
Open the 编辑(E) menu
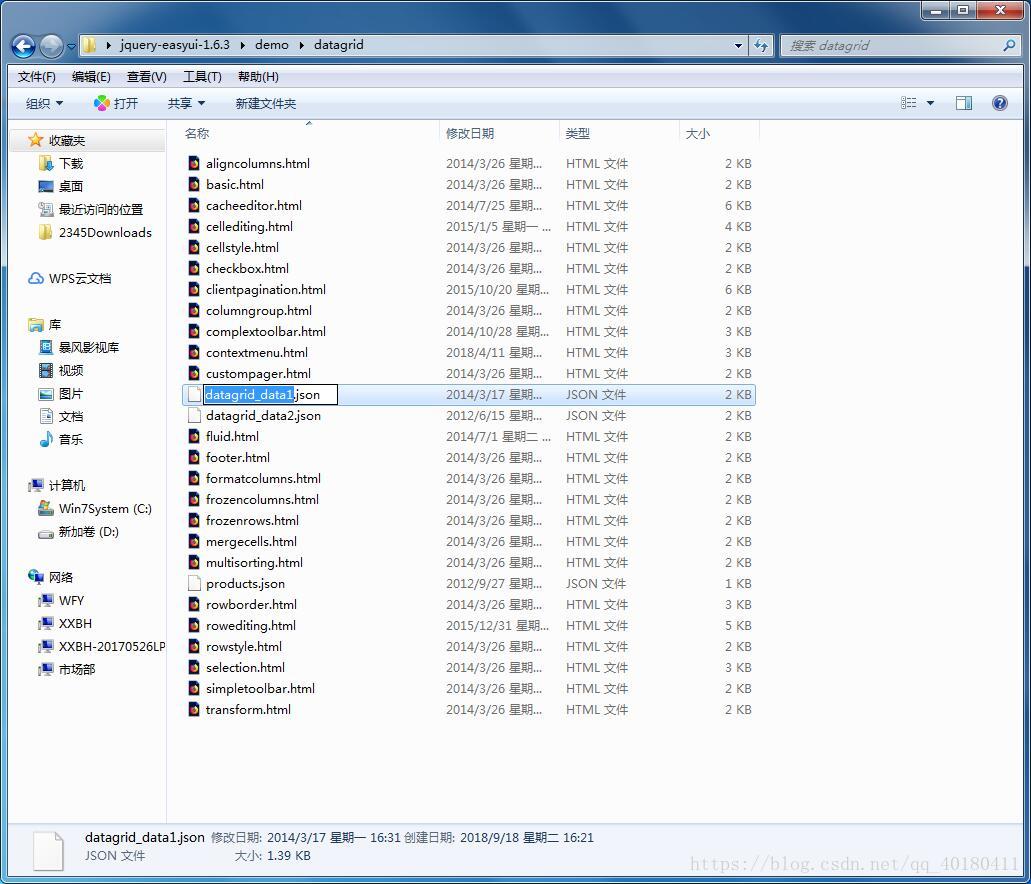coord(91,77)
